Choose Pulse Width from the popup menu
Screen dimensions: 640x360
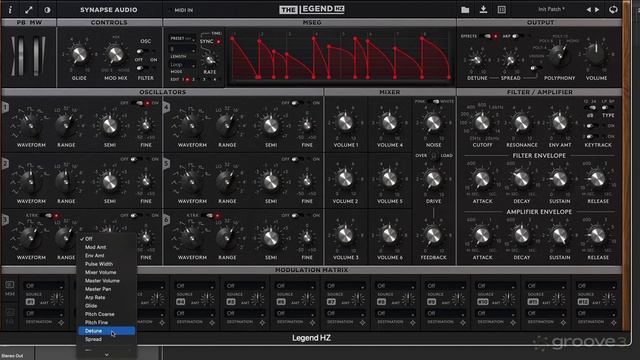point(107,264)
